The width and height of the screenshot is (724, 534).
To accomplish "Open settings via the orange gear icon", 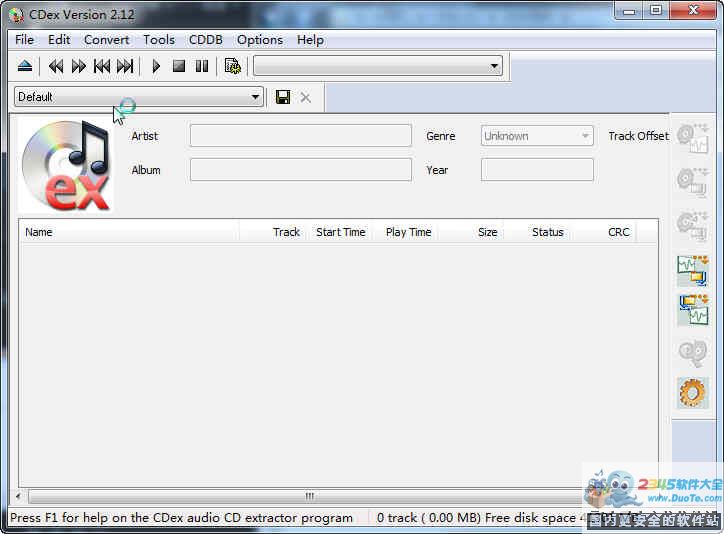I will click(693, 393).
